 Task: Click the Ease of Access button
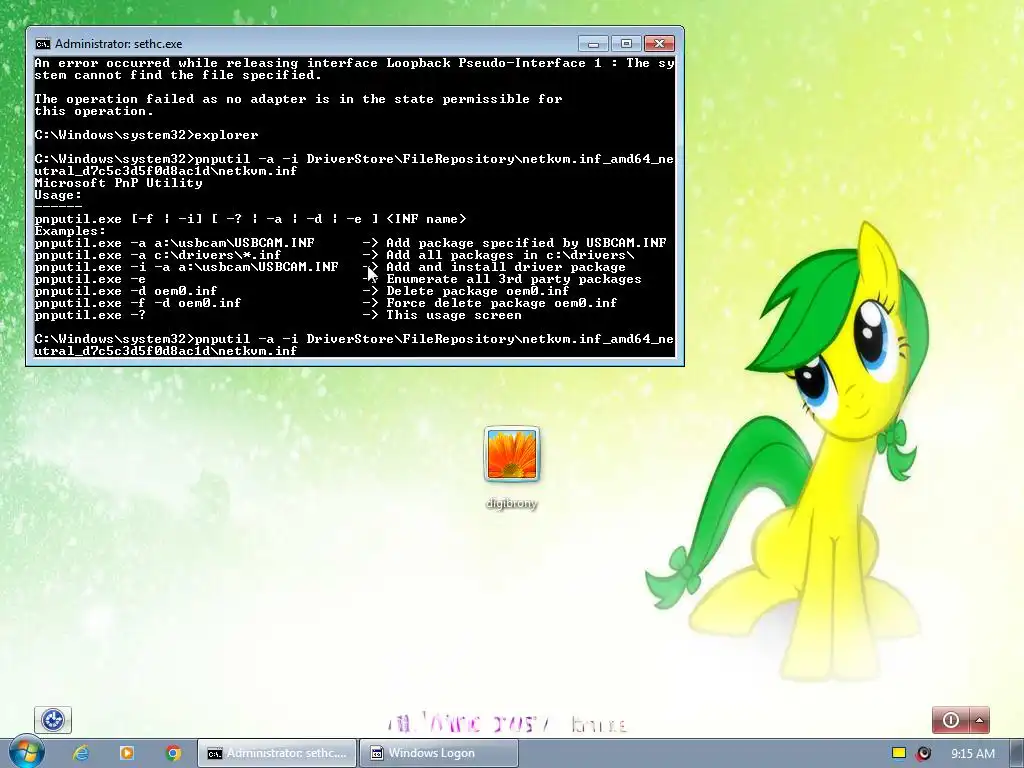click(53, 720)
